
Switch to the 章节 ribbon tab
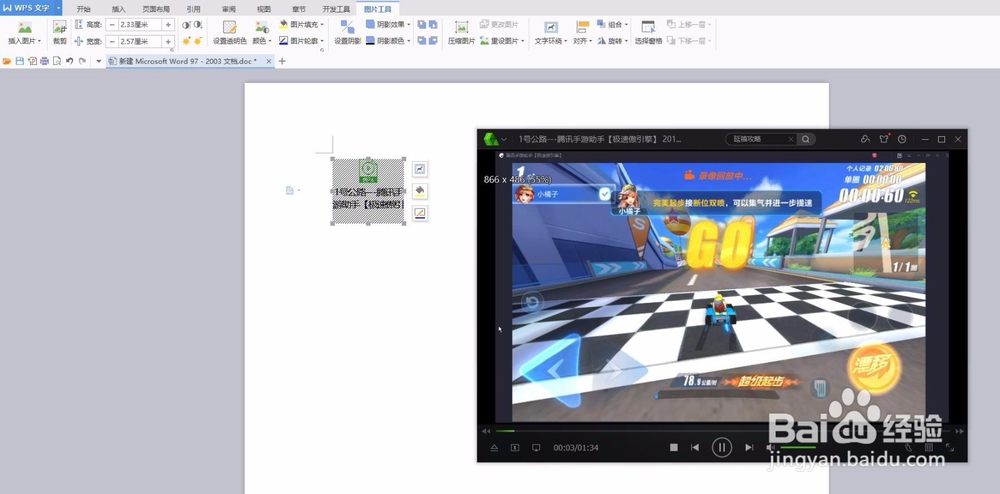pos(298,9)
